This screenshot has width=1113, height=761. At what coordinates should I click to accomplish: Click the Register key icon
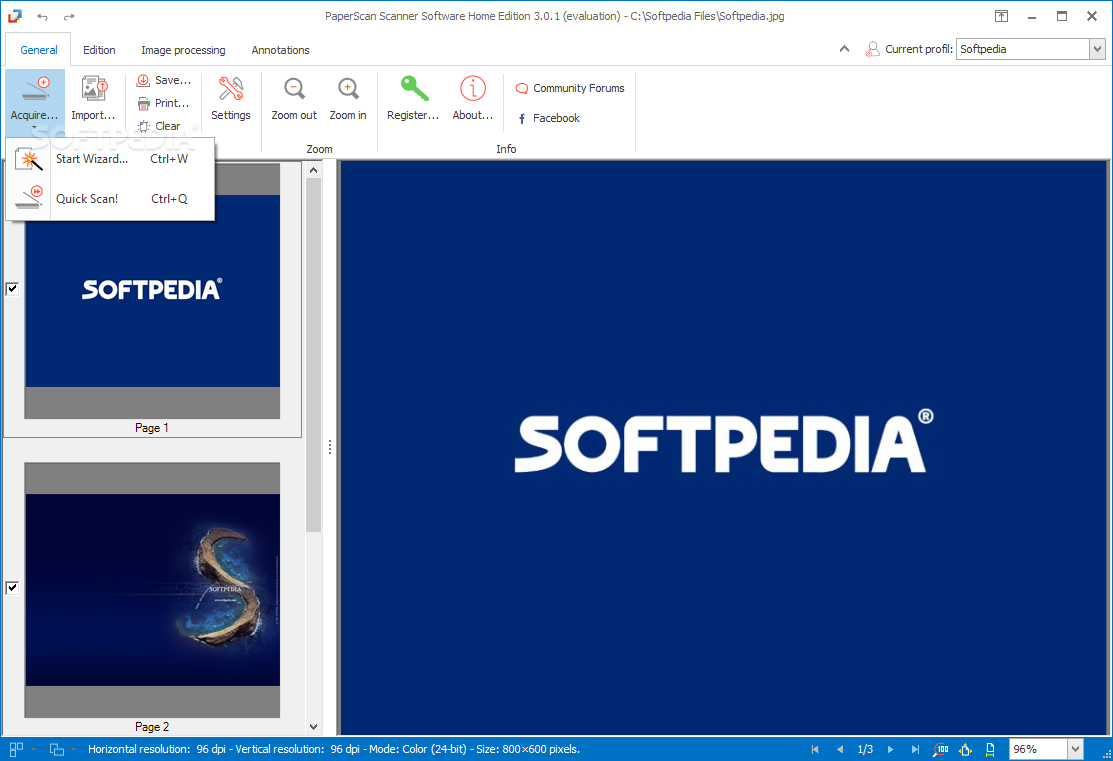pyautogui.click(x=414, y=89)
